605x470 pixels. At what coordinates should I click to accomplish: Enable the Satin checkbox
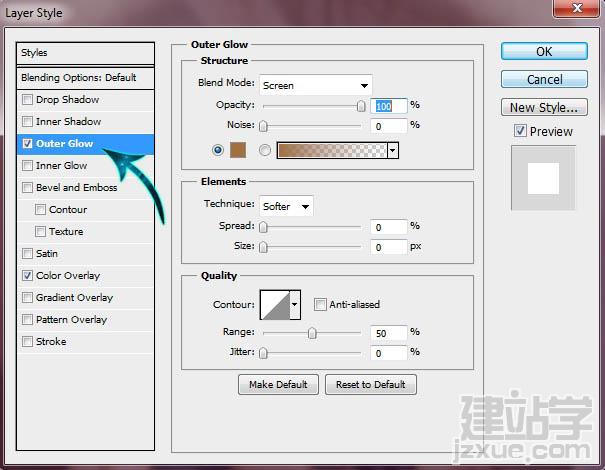click(x=27, y=254)
